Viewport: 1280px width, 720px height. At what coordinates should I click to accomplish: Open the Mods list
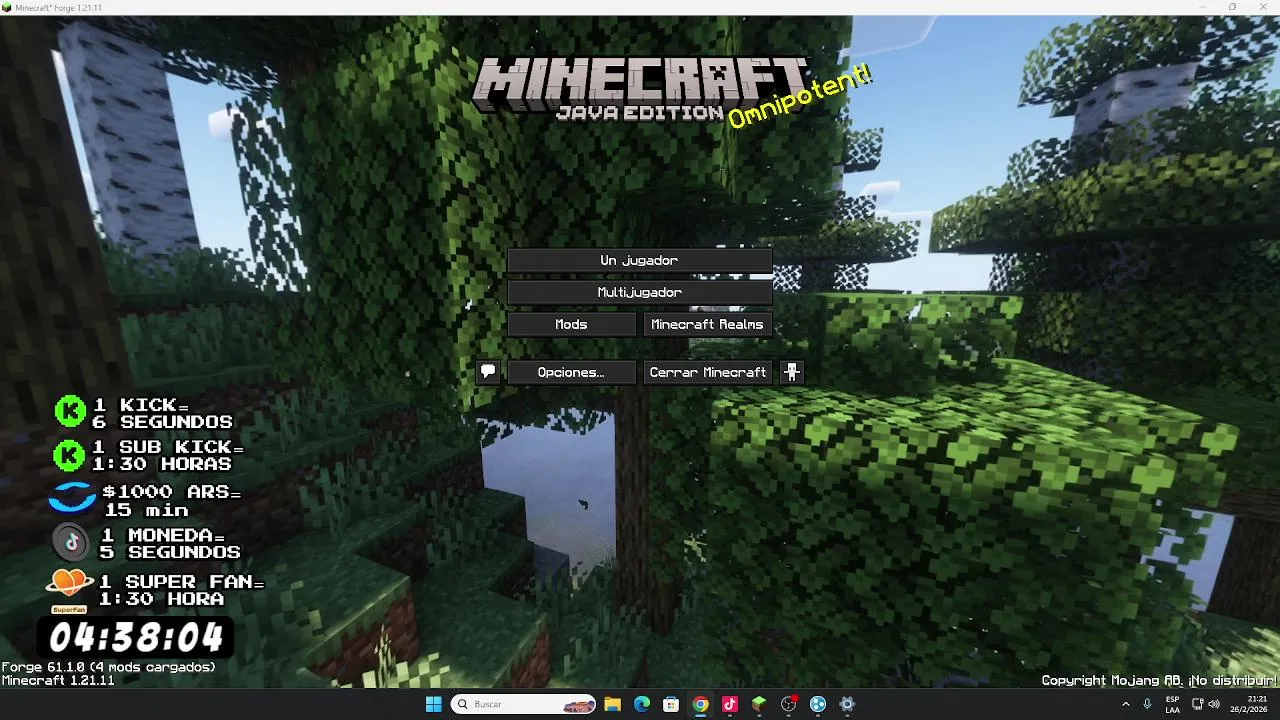[x=571, y=324]
